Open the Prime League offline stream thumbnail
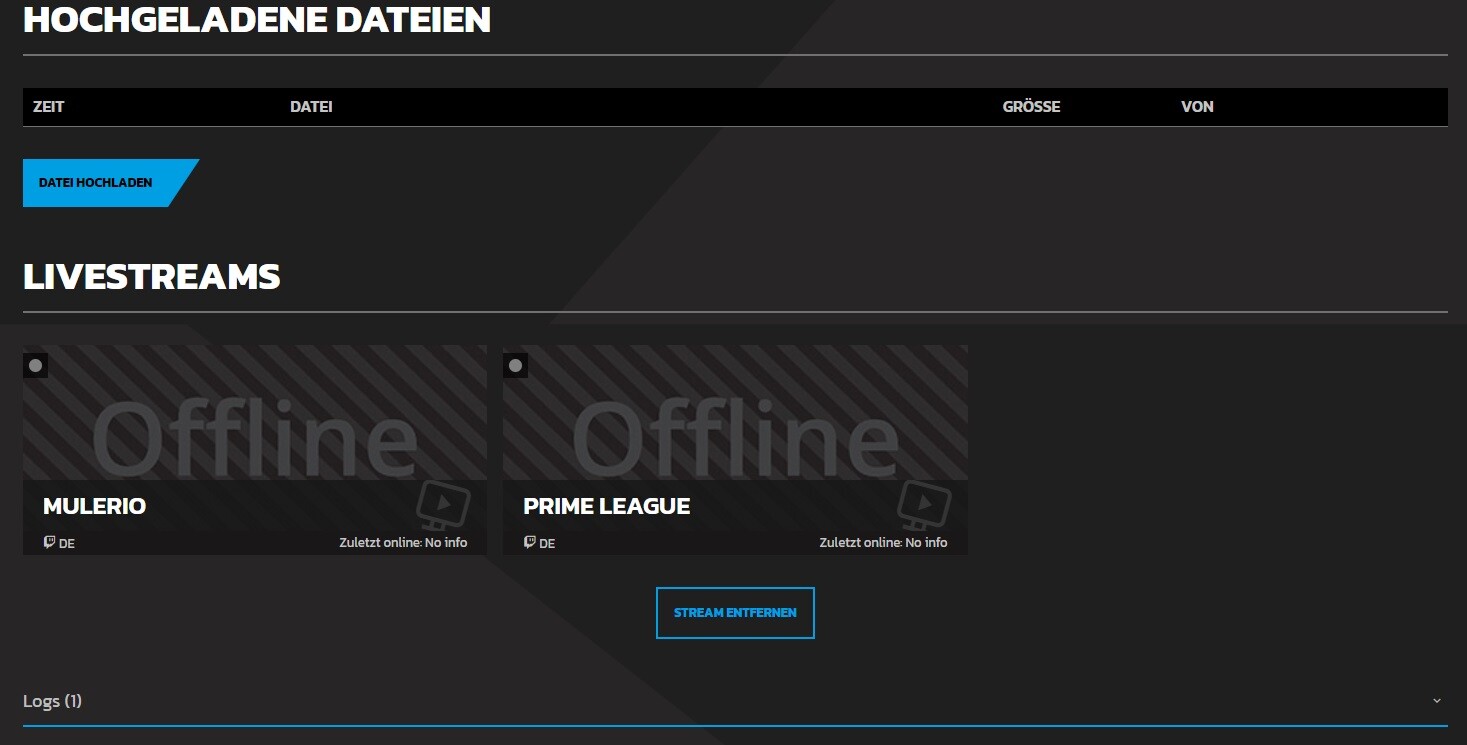1467x745 pixels. (735, 420)
